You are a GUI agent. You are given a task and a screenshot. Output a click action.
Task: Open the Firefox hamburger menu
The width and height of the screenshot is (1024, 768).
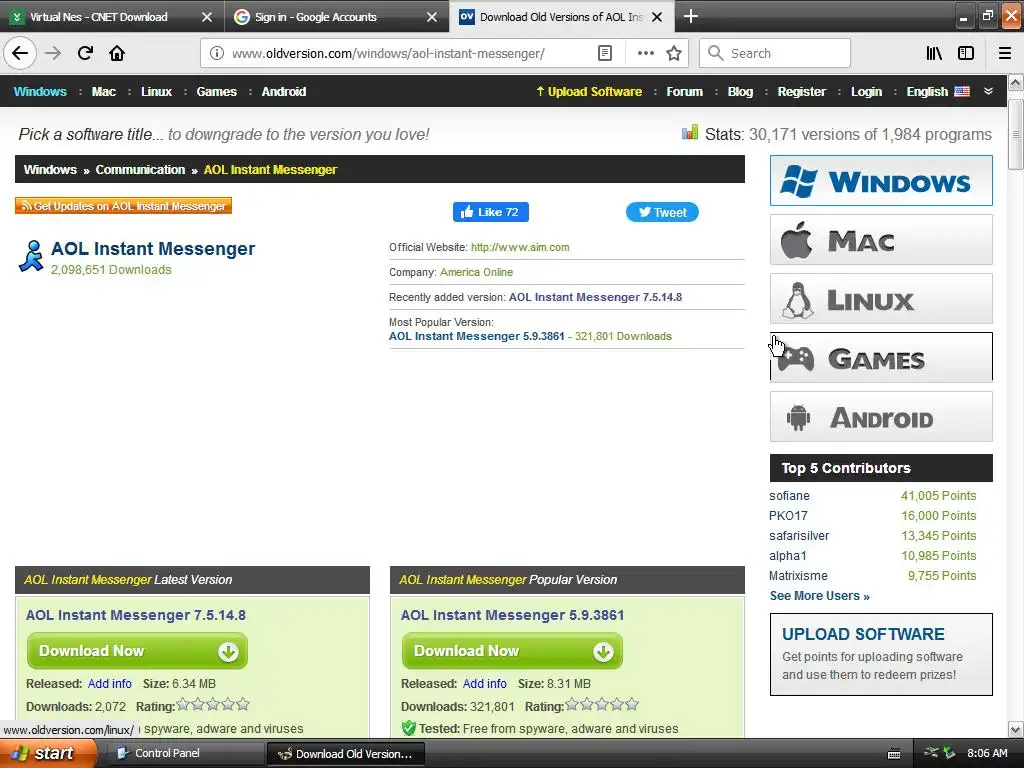tap(1005, 54)
